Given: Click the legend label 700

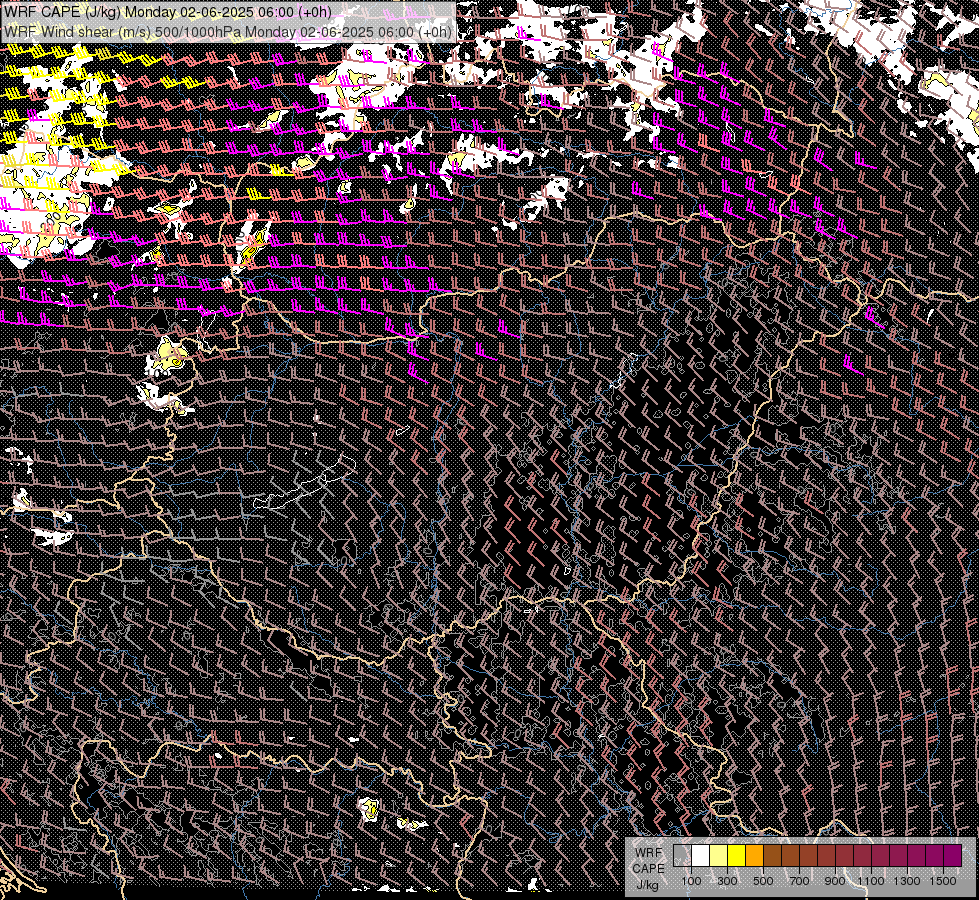Looking at the screenshot, I should (799, 881).
